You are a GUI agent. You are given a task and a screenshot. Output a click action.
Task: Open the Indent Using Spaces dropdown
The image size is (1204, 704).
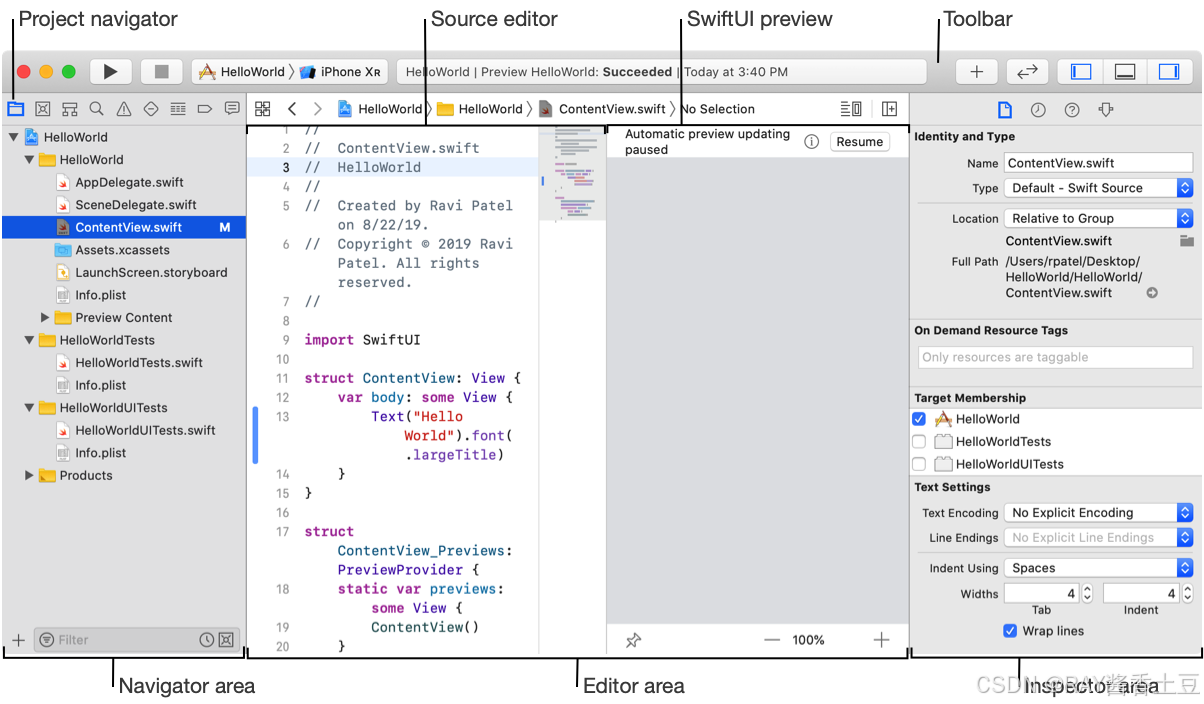click(1098, 568)
